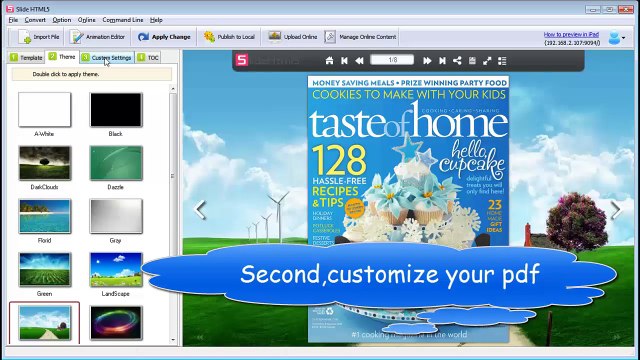Click the previous page icon
This screenshot has height=360, width=640.
click(x=359, y=61)
